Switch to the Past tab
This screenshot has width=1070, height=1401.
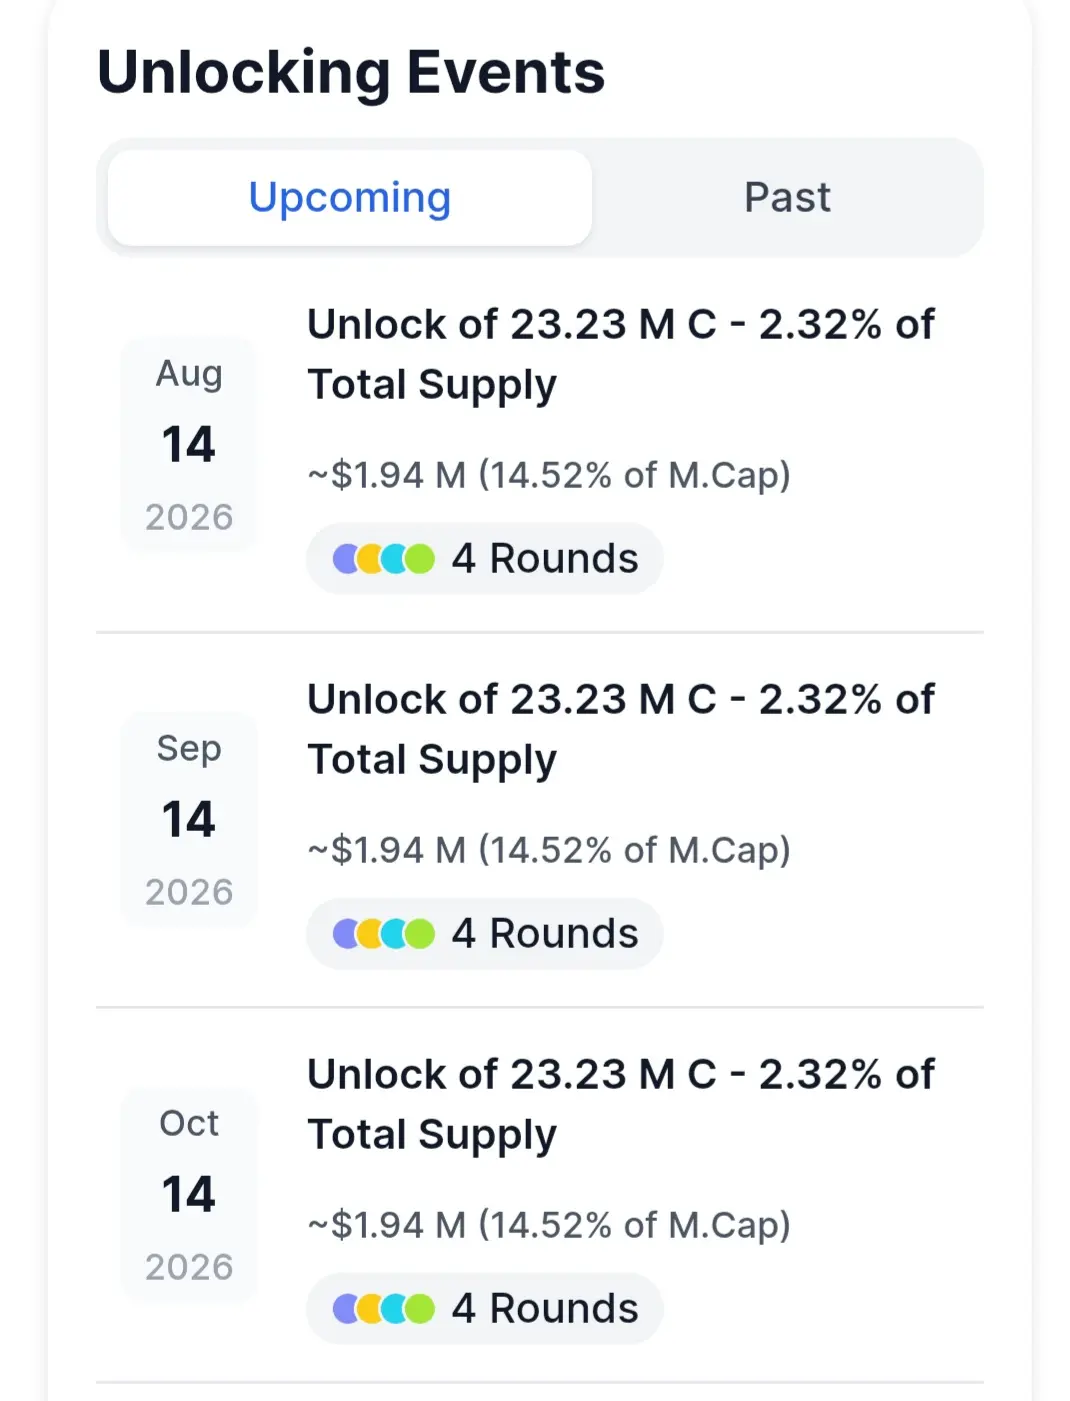point(787,198)
